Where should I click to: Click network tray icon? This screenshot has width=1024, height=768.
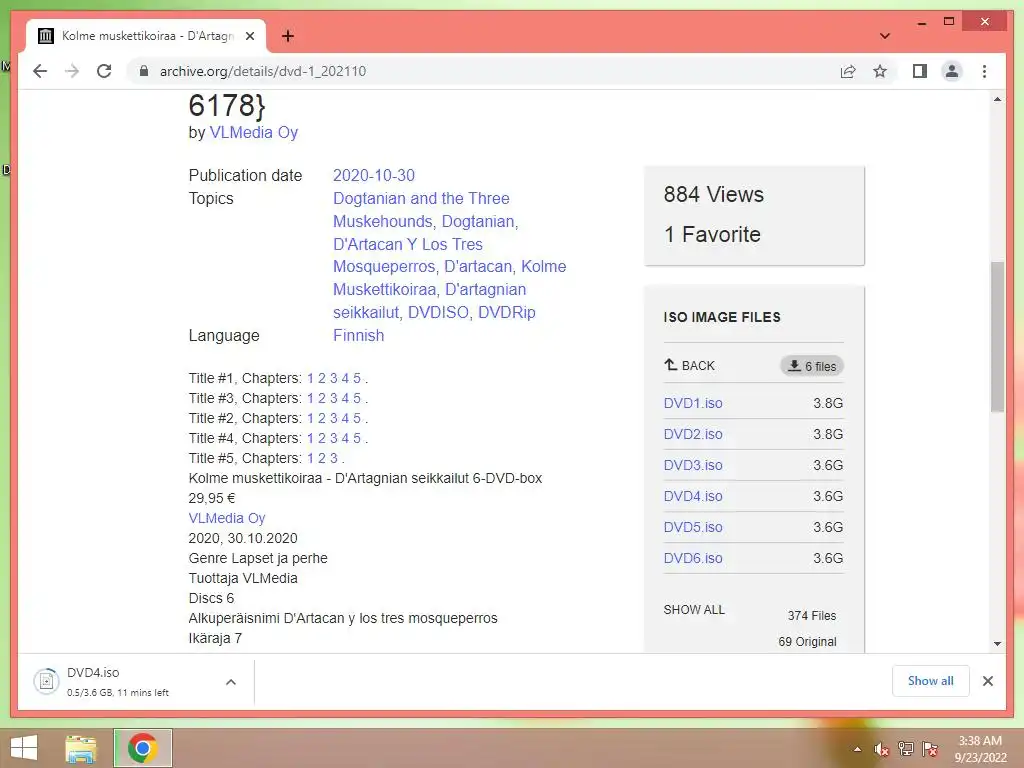point(906,749)
